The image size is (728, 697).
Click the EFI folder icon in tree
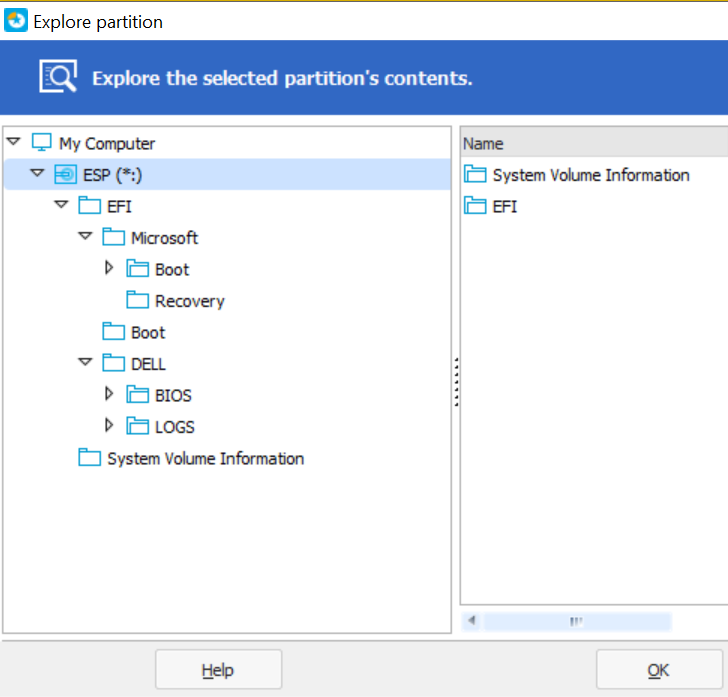pos(90,205)
